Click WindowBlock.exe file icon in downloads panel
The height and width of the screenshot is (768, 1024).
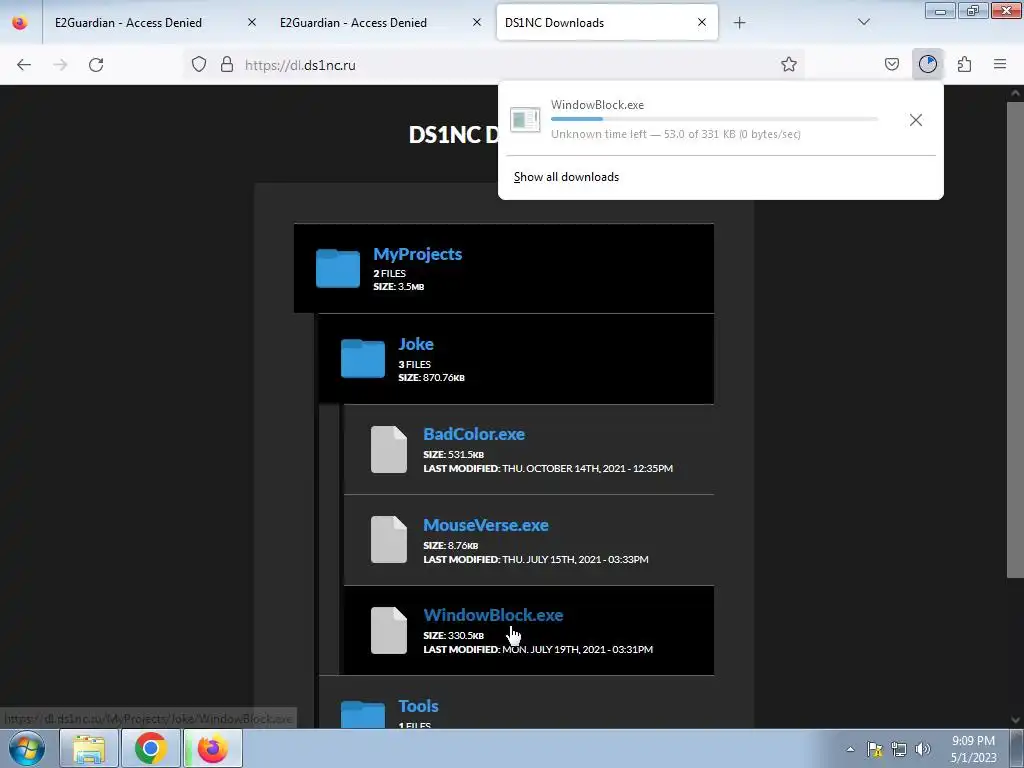(525, 120)
